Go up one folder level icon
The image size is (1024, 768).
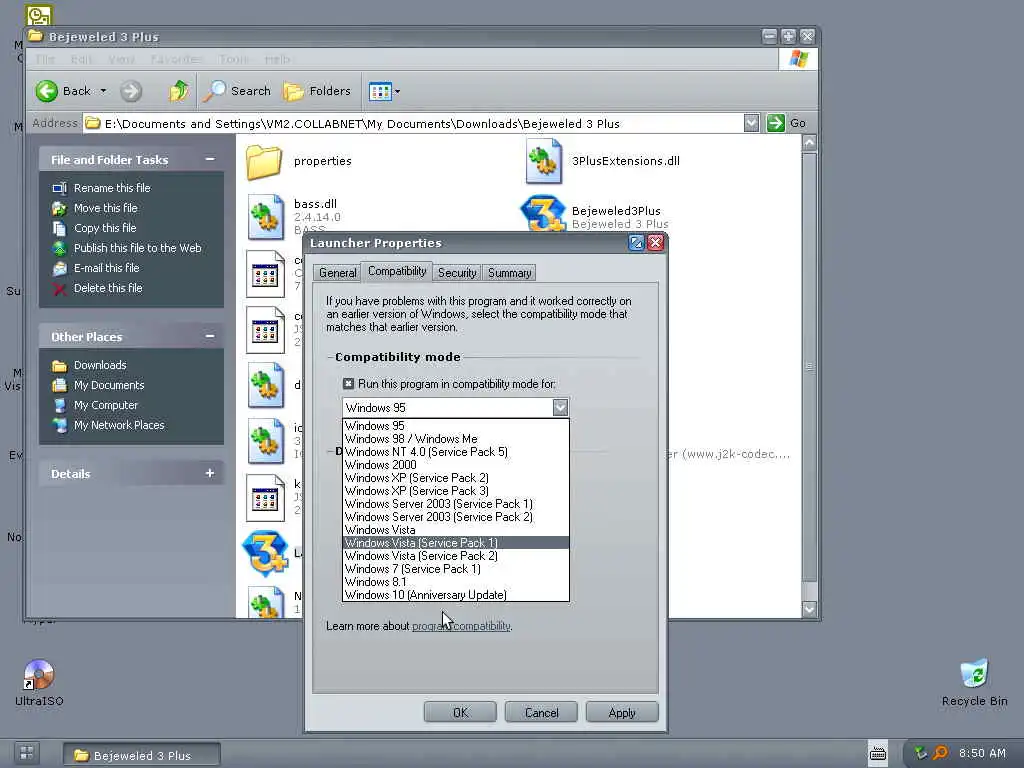pyautogui.click(x=178, y=91)
